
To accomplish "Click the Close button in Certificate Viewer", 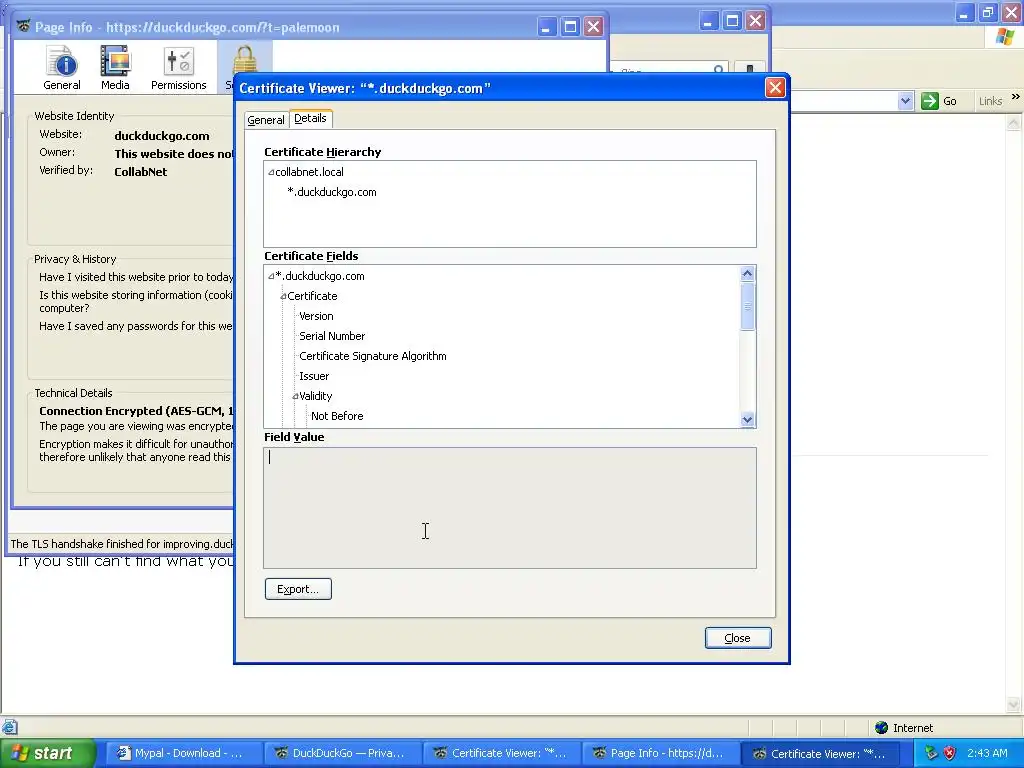I will click(x=738, y=638).
